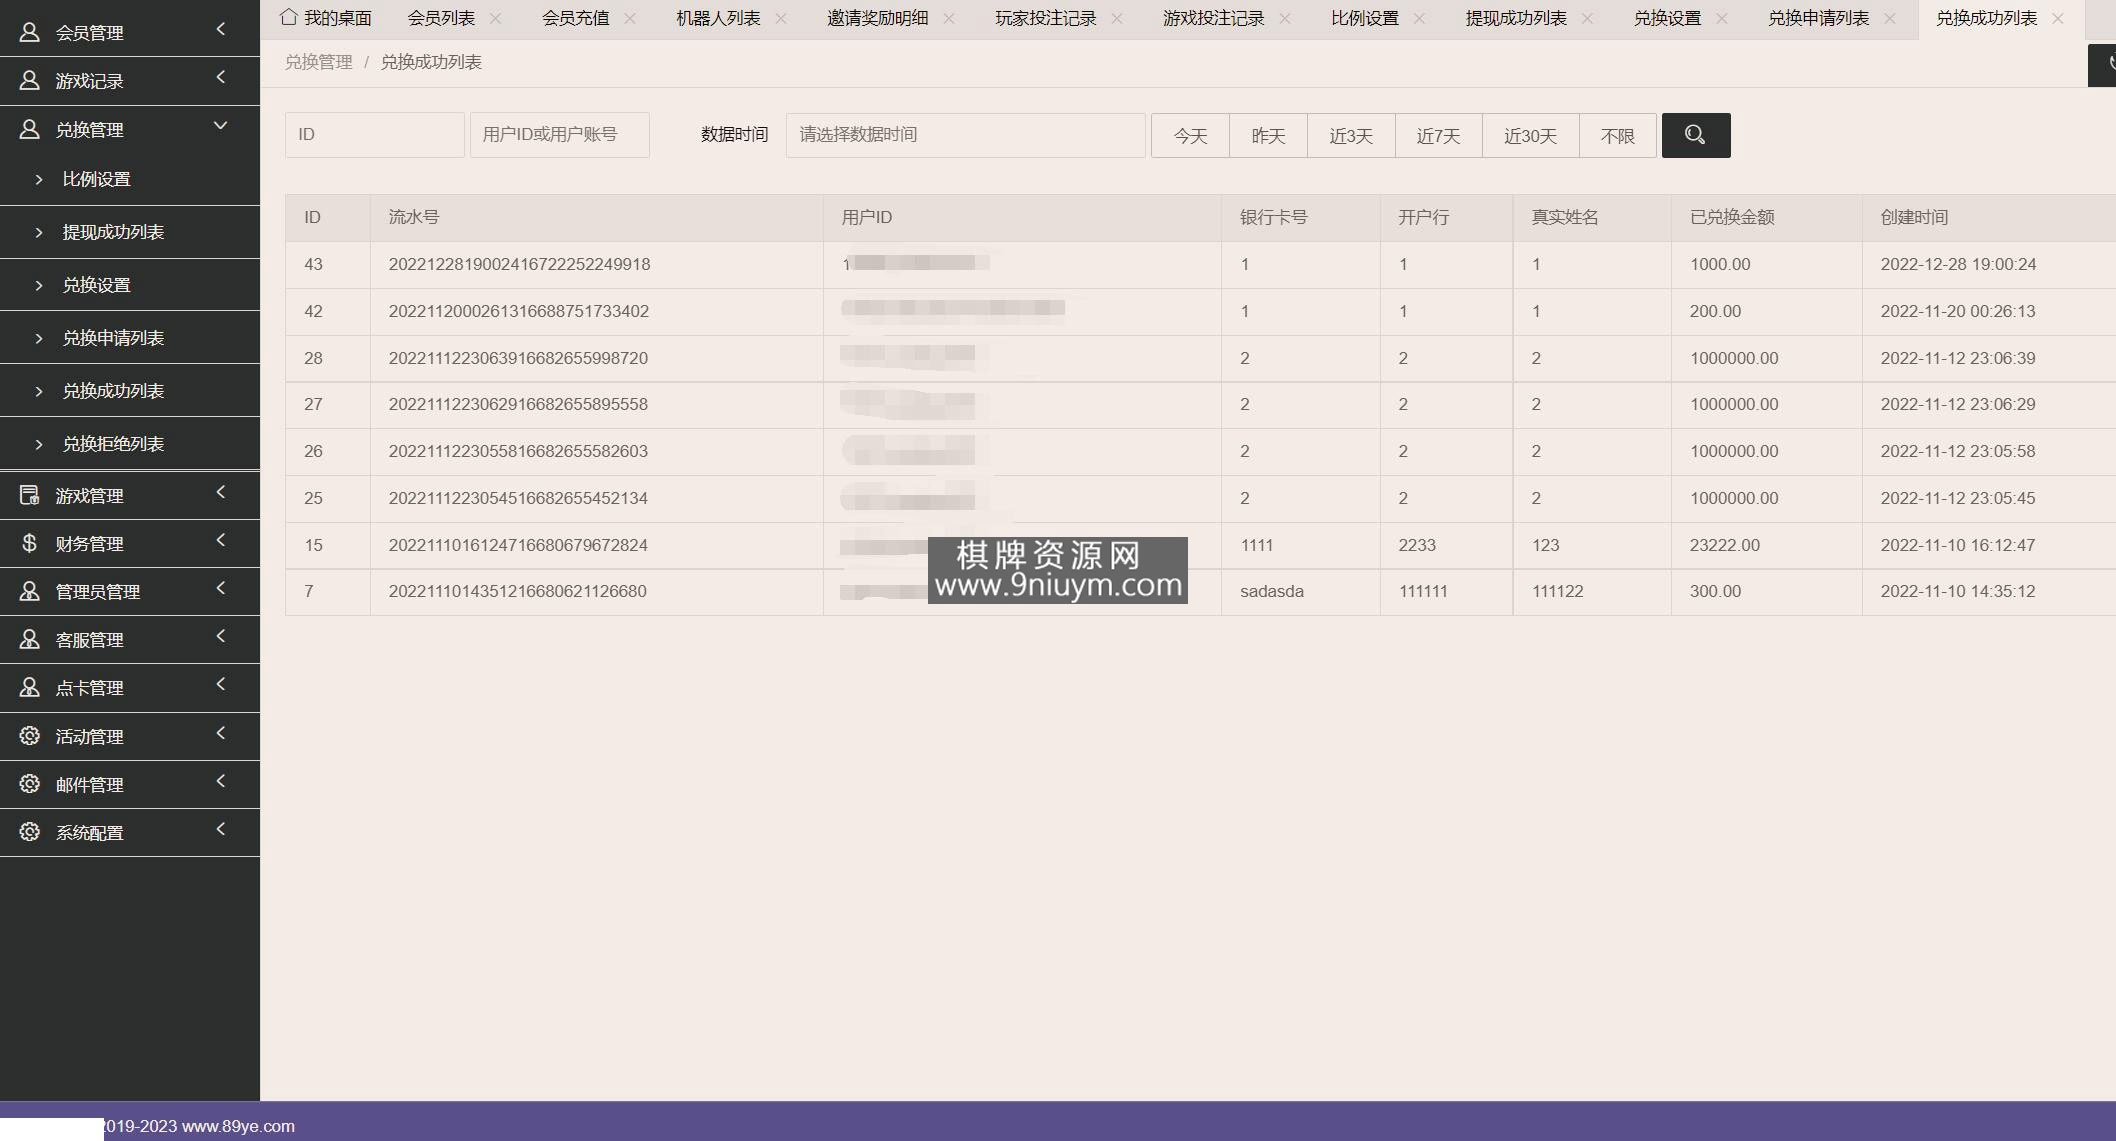Image resolution: width=2116 pixels, height=1141 pixels.
Task: Click timestamp 2022-11-20 00:26:13
Action: (x=1957, y=311)
